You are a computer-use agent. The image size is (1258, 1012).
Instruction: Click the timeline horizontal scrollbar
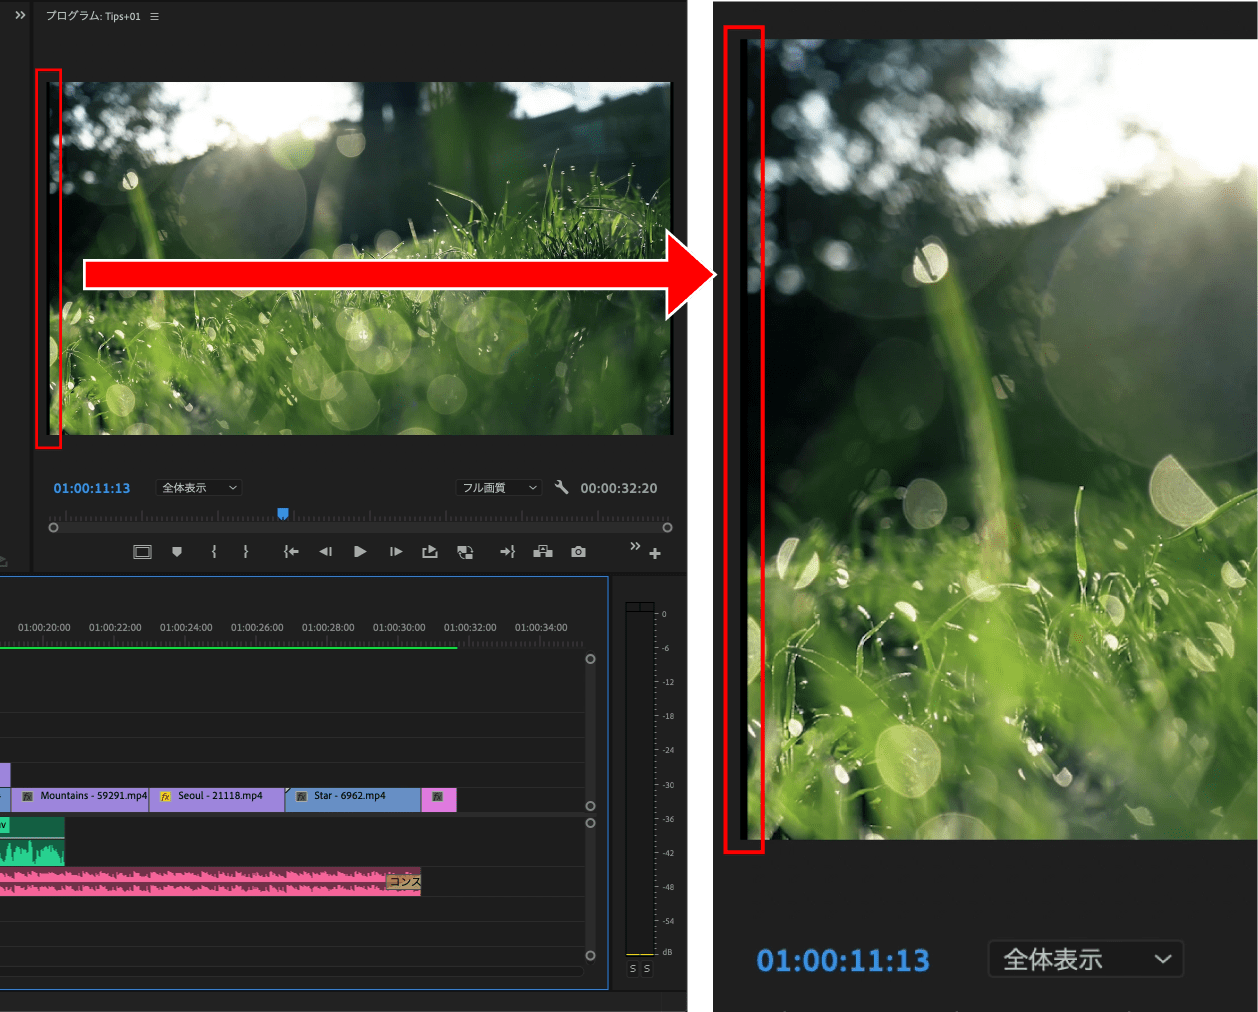pyautogui.click(x=291, y=971)
